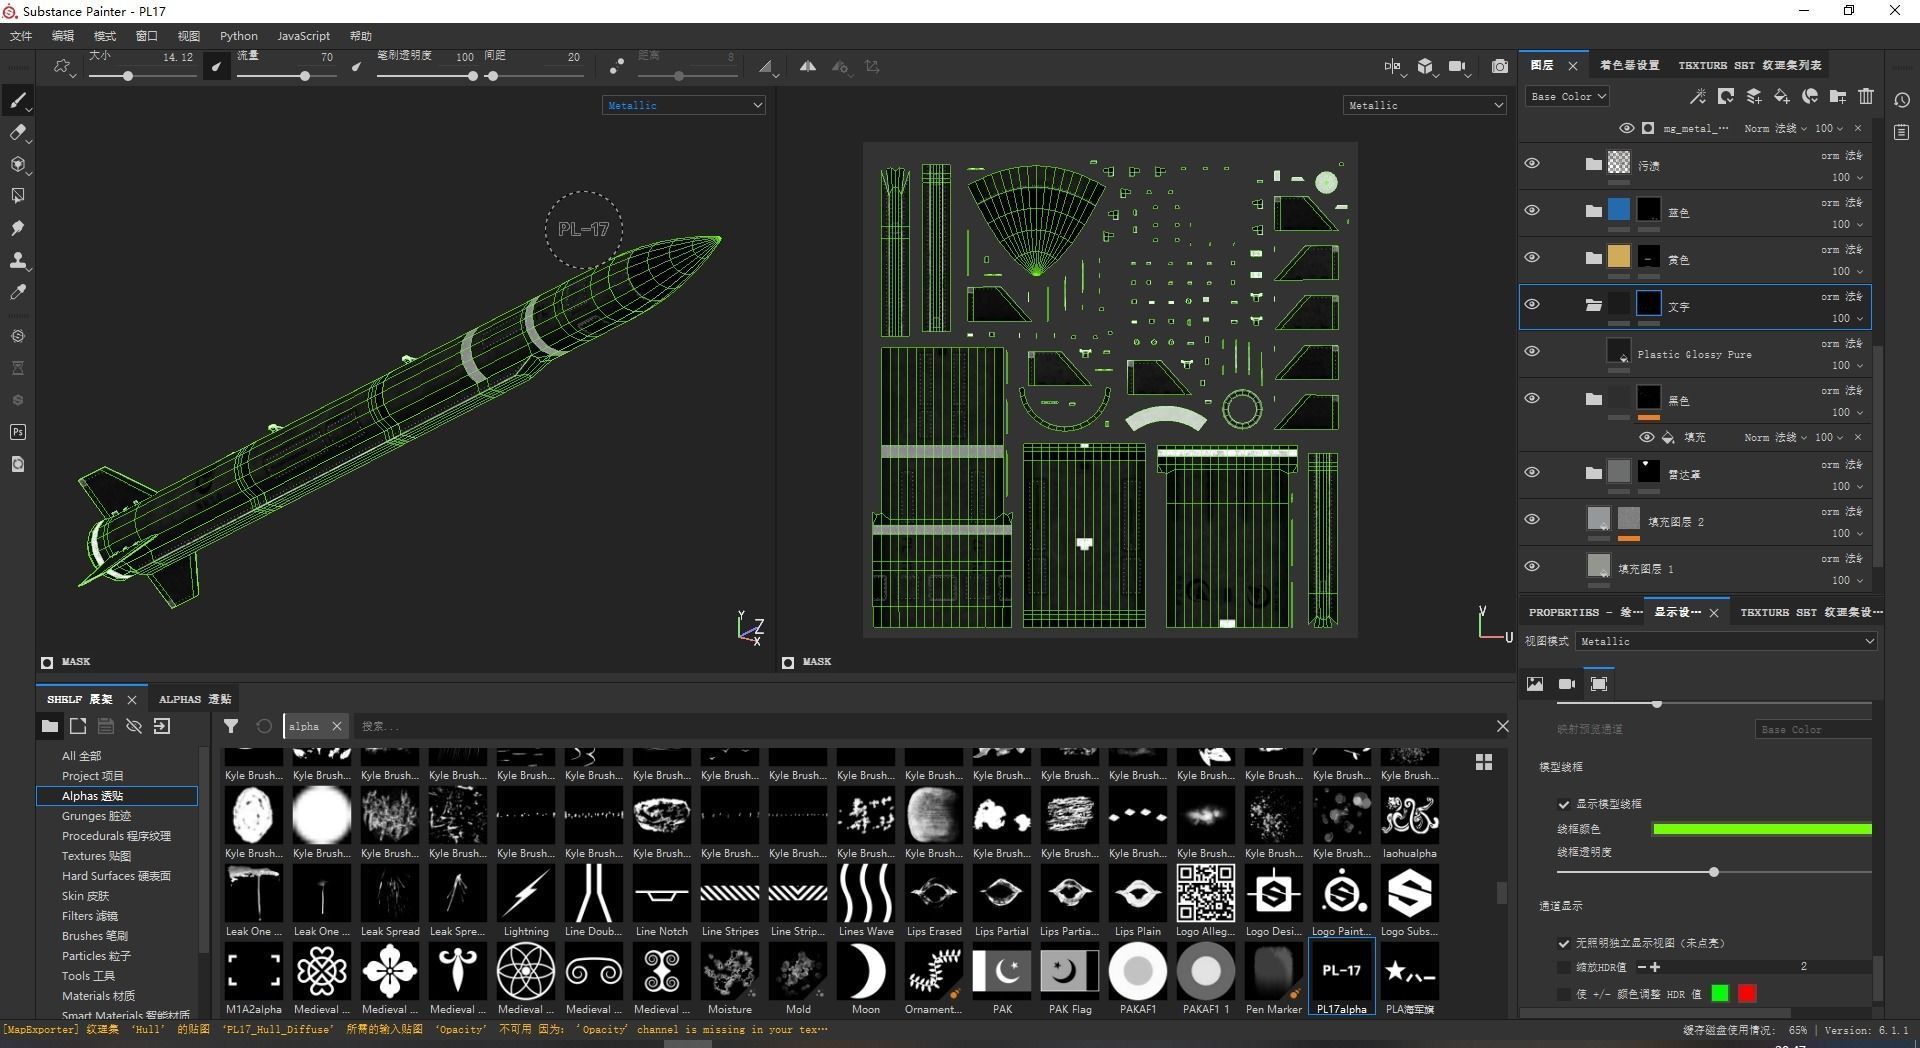Screen dimensions: 1920x1048
Task: Select the Polygon Fill tool
Action: click(18, 196)
